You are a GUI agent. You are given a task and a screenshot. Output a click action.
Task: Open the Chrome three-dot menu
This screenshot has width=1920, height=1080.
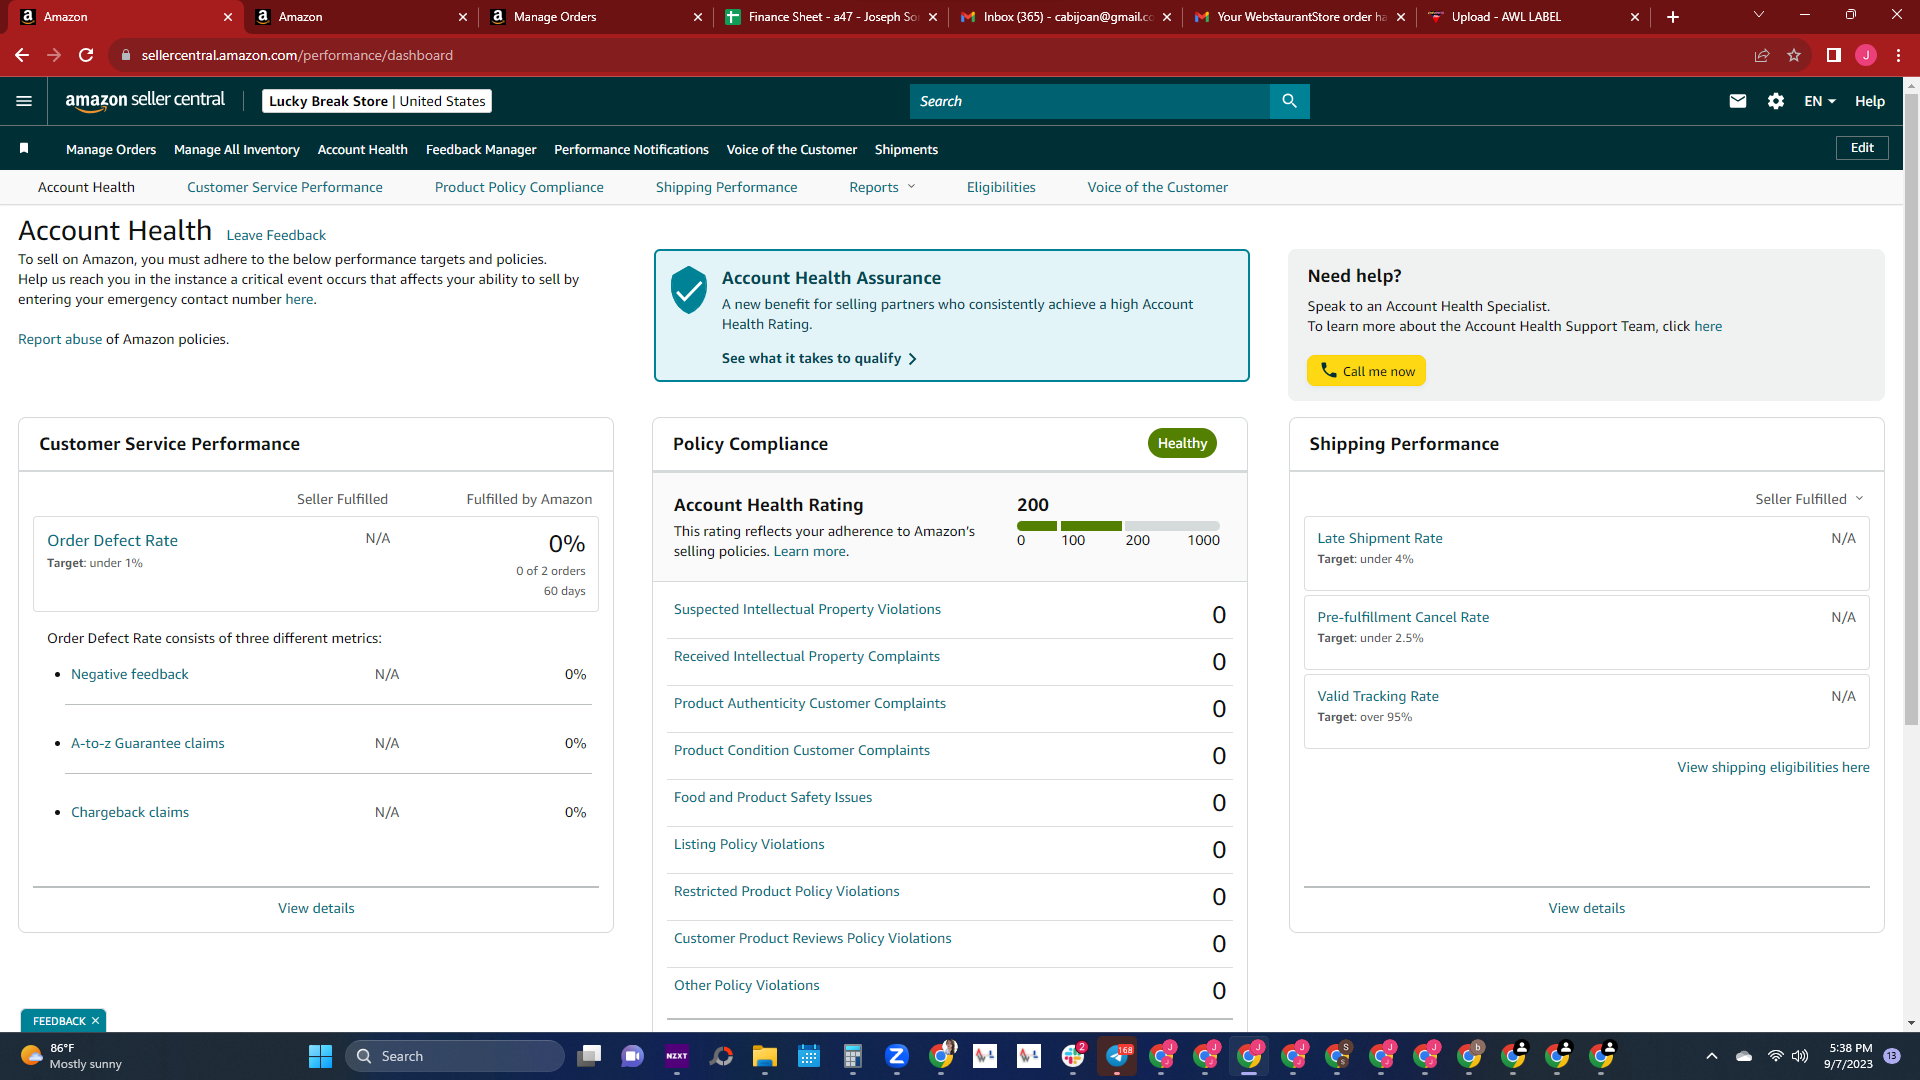(1898, 55)
